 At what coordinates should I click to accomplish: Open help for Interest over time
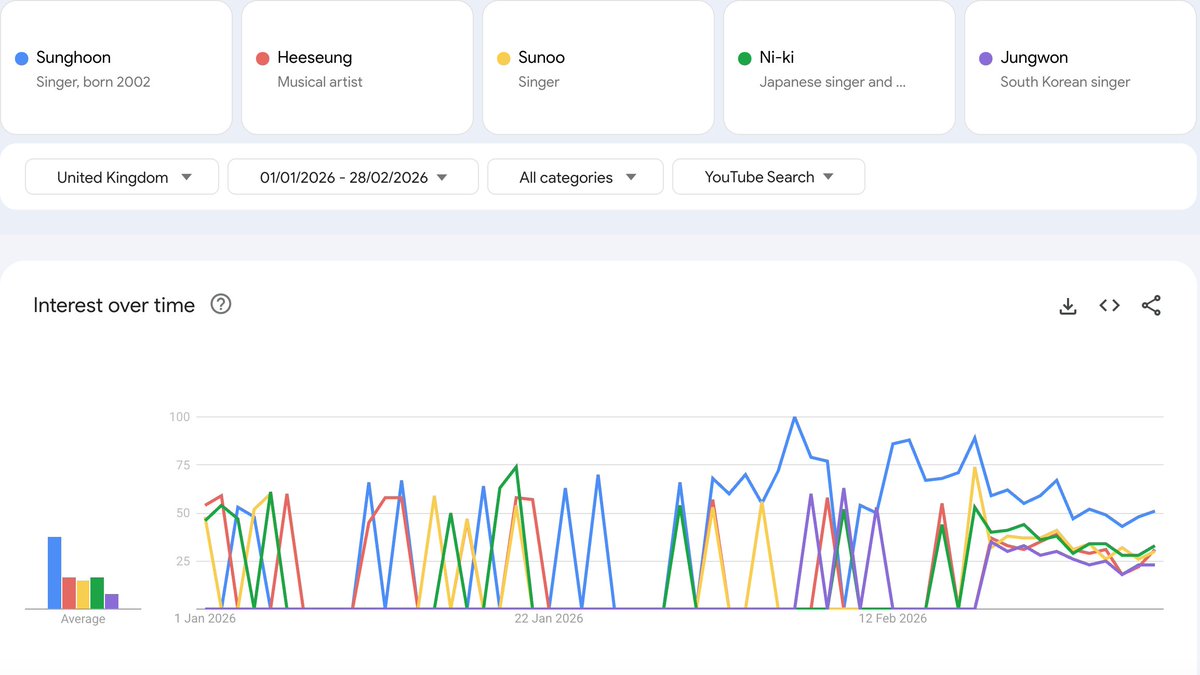[x=221, y=304]
